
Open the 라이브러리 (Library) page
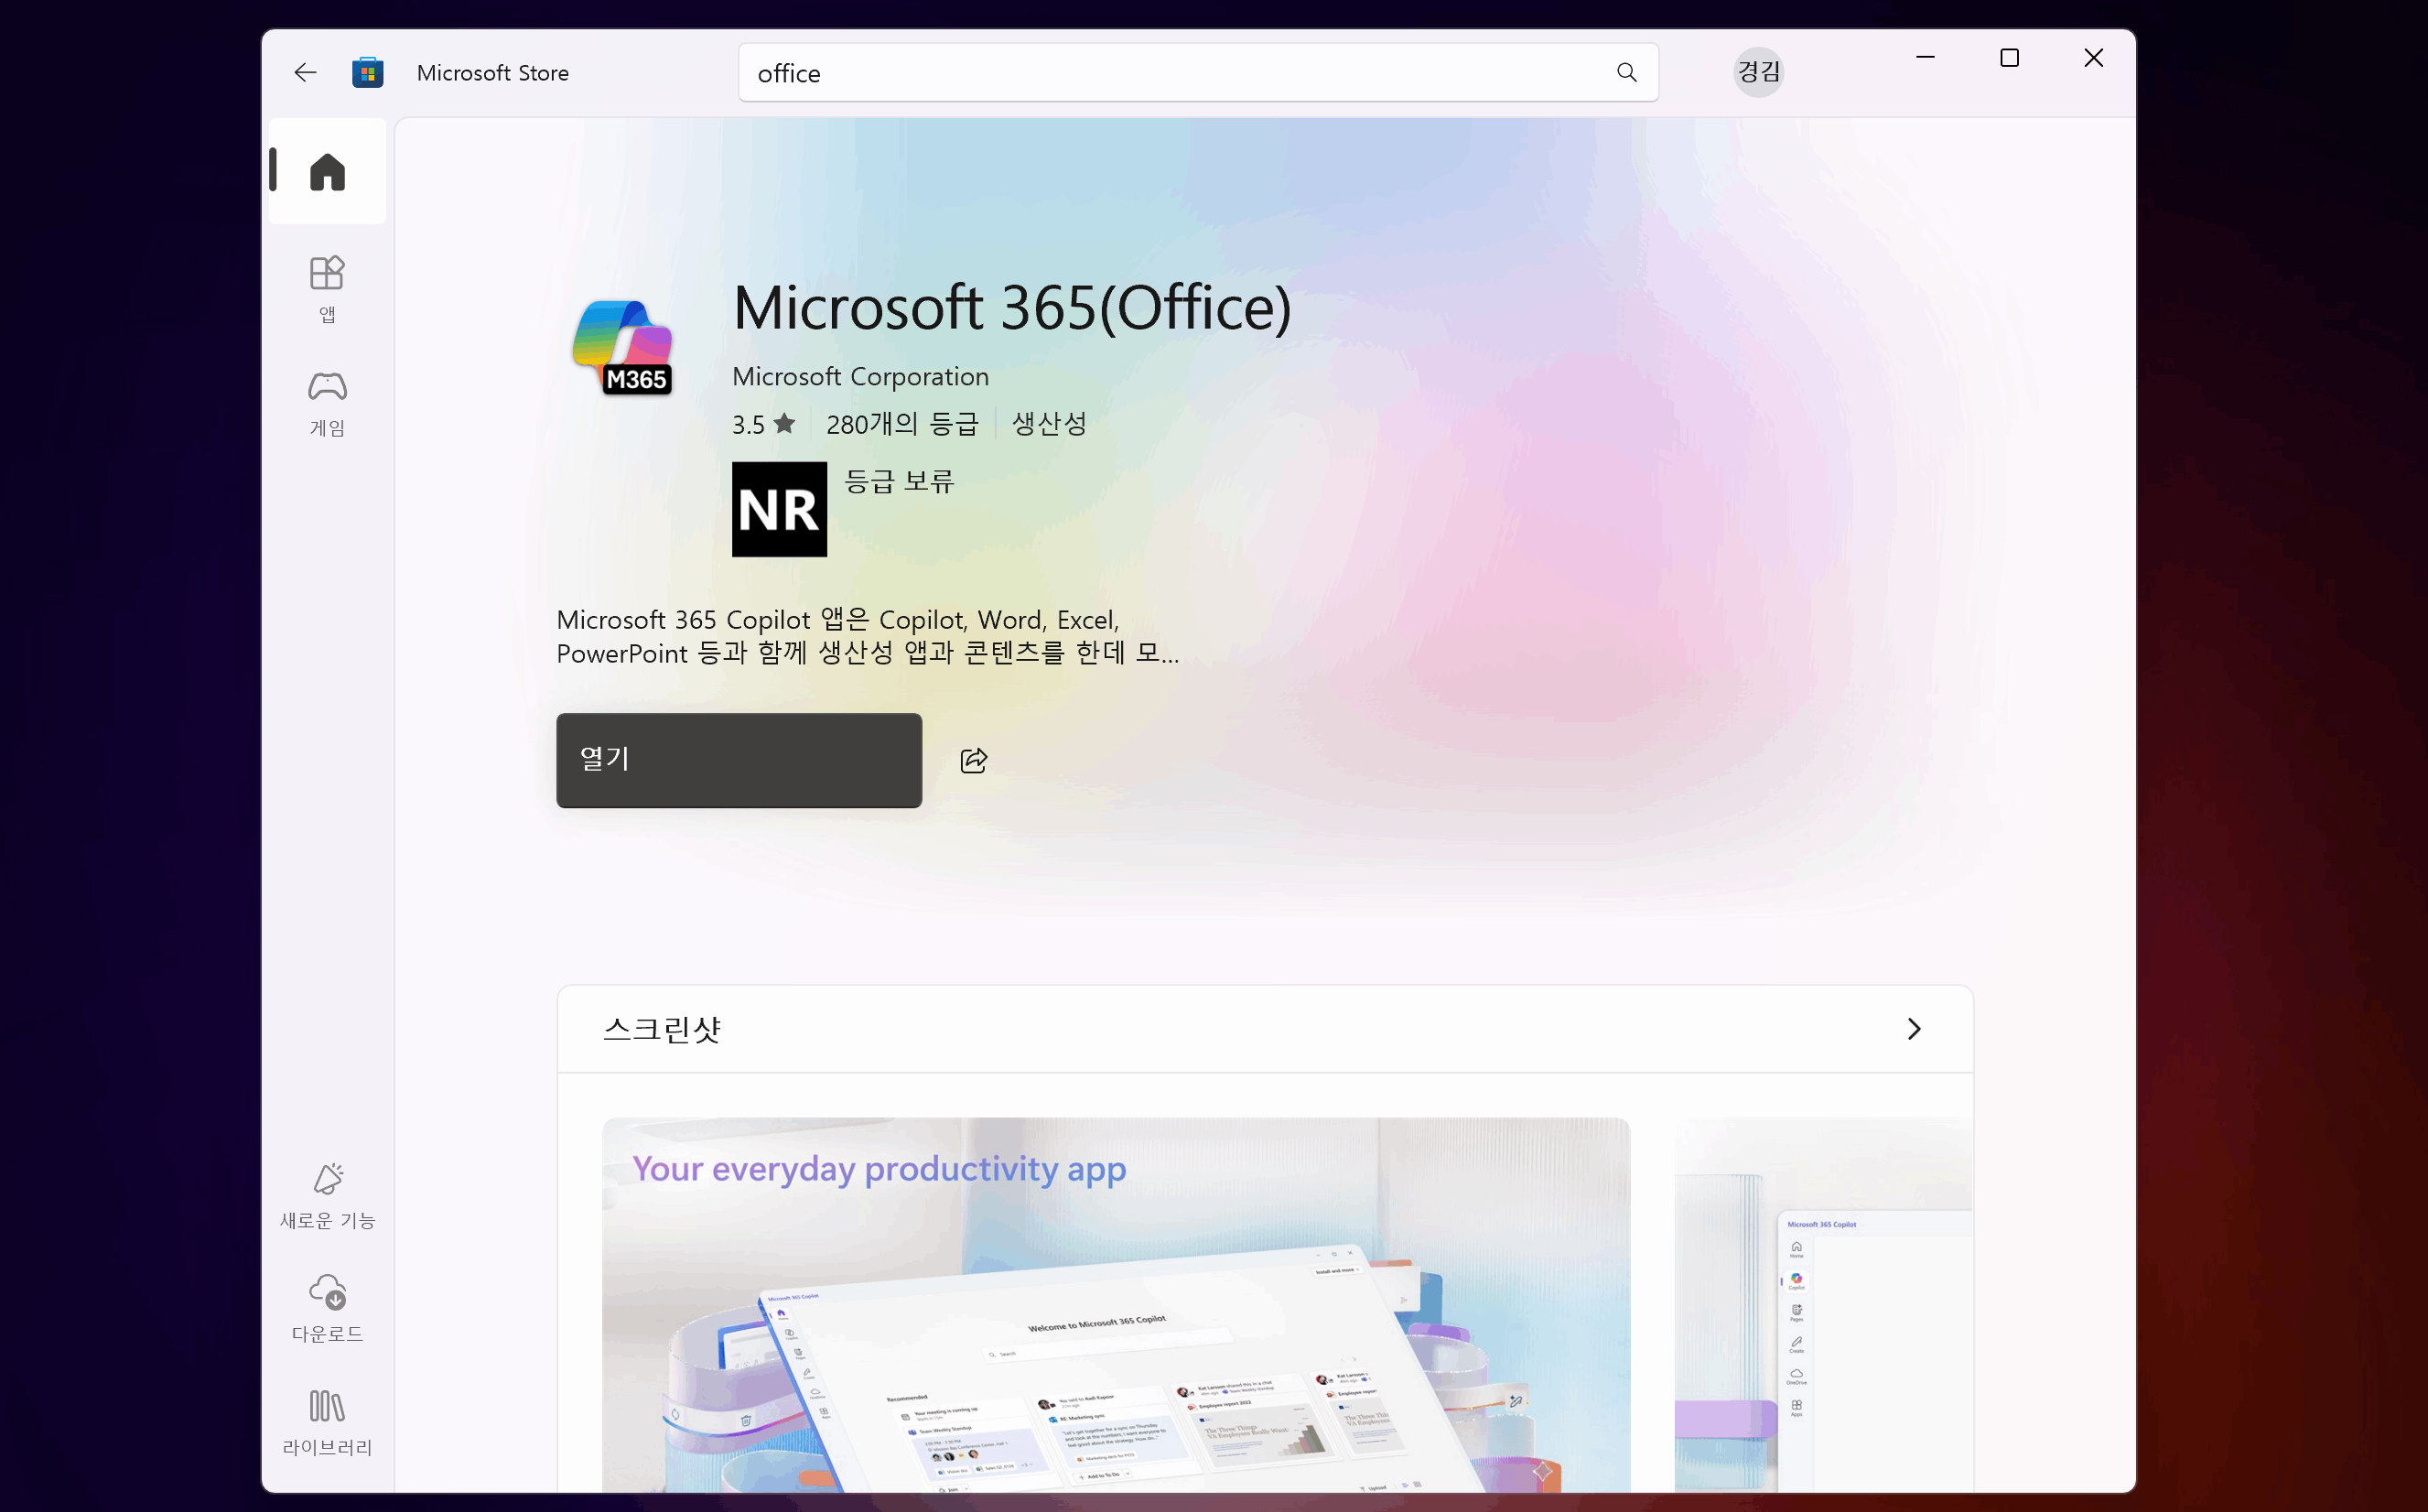click(327, 1421)
